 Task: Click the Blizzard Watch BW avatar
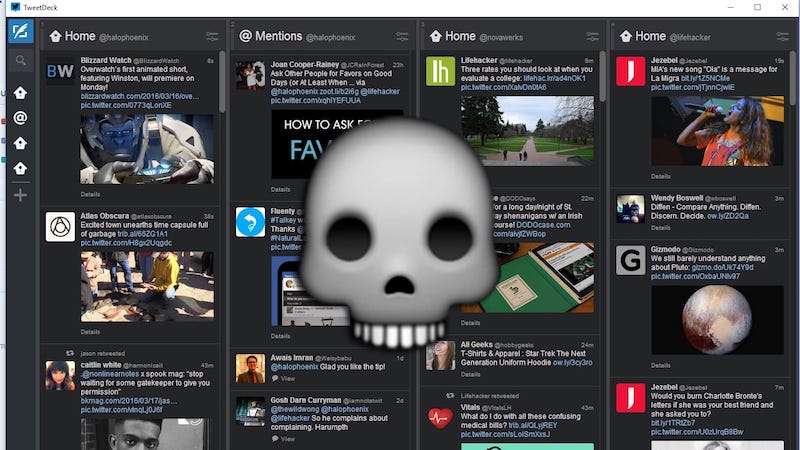pyautogui.click(x=60, y=71)
